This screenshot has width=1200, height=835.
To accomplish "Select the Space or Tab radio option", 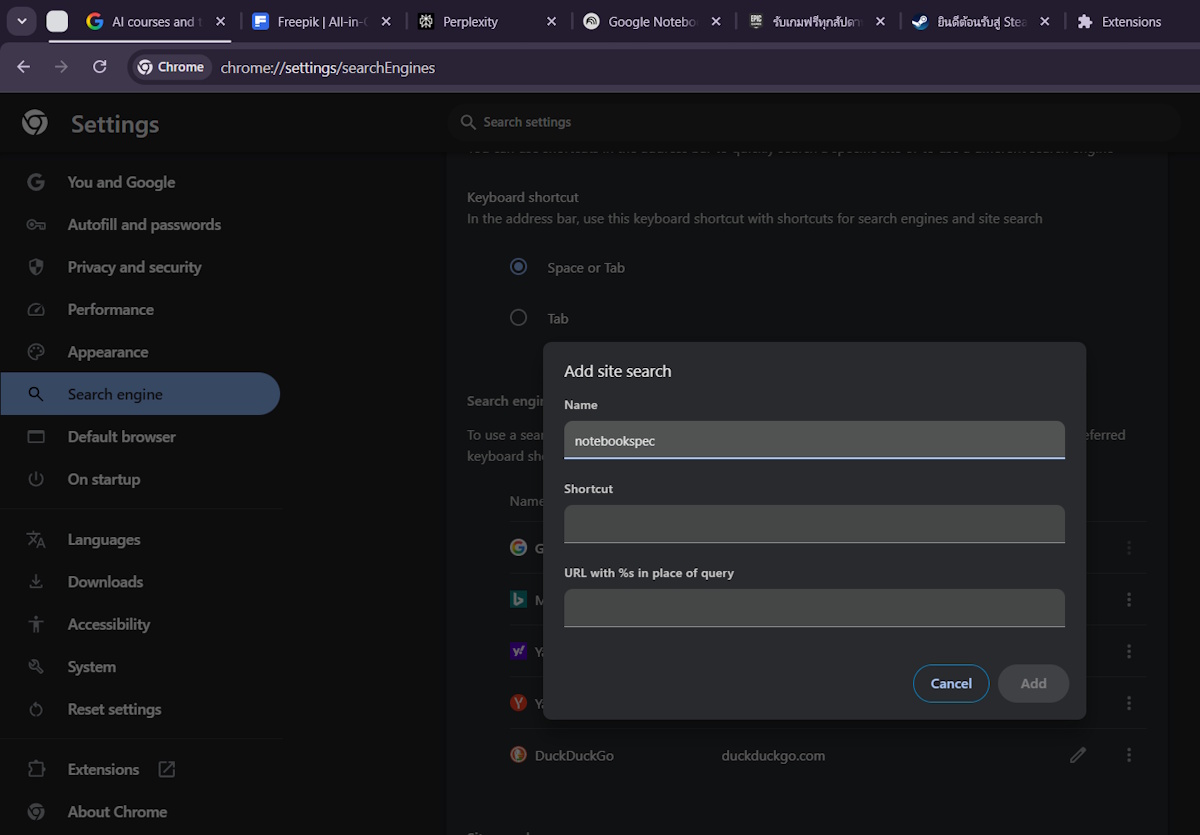I will click(x=518, y=267).
